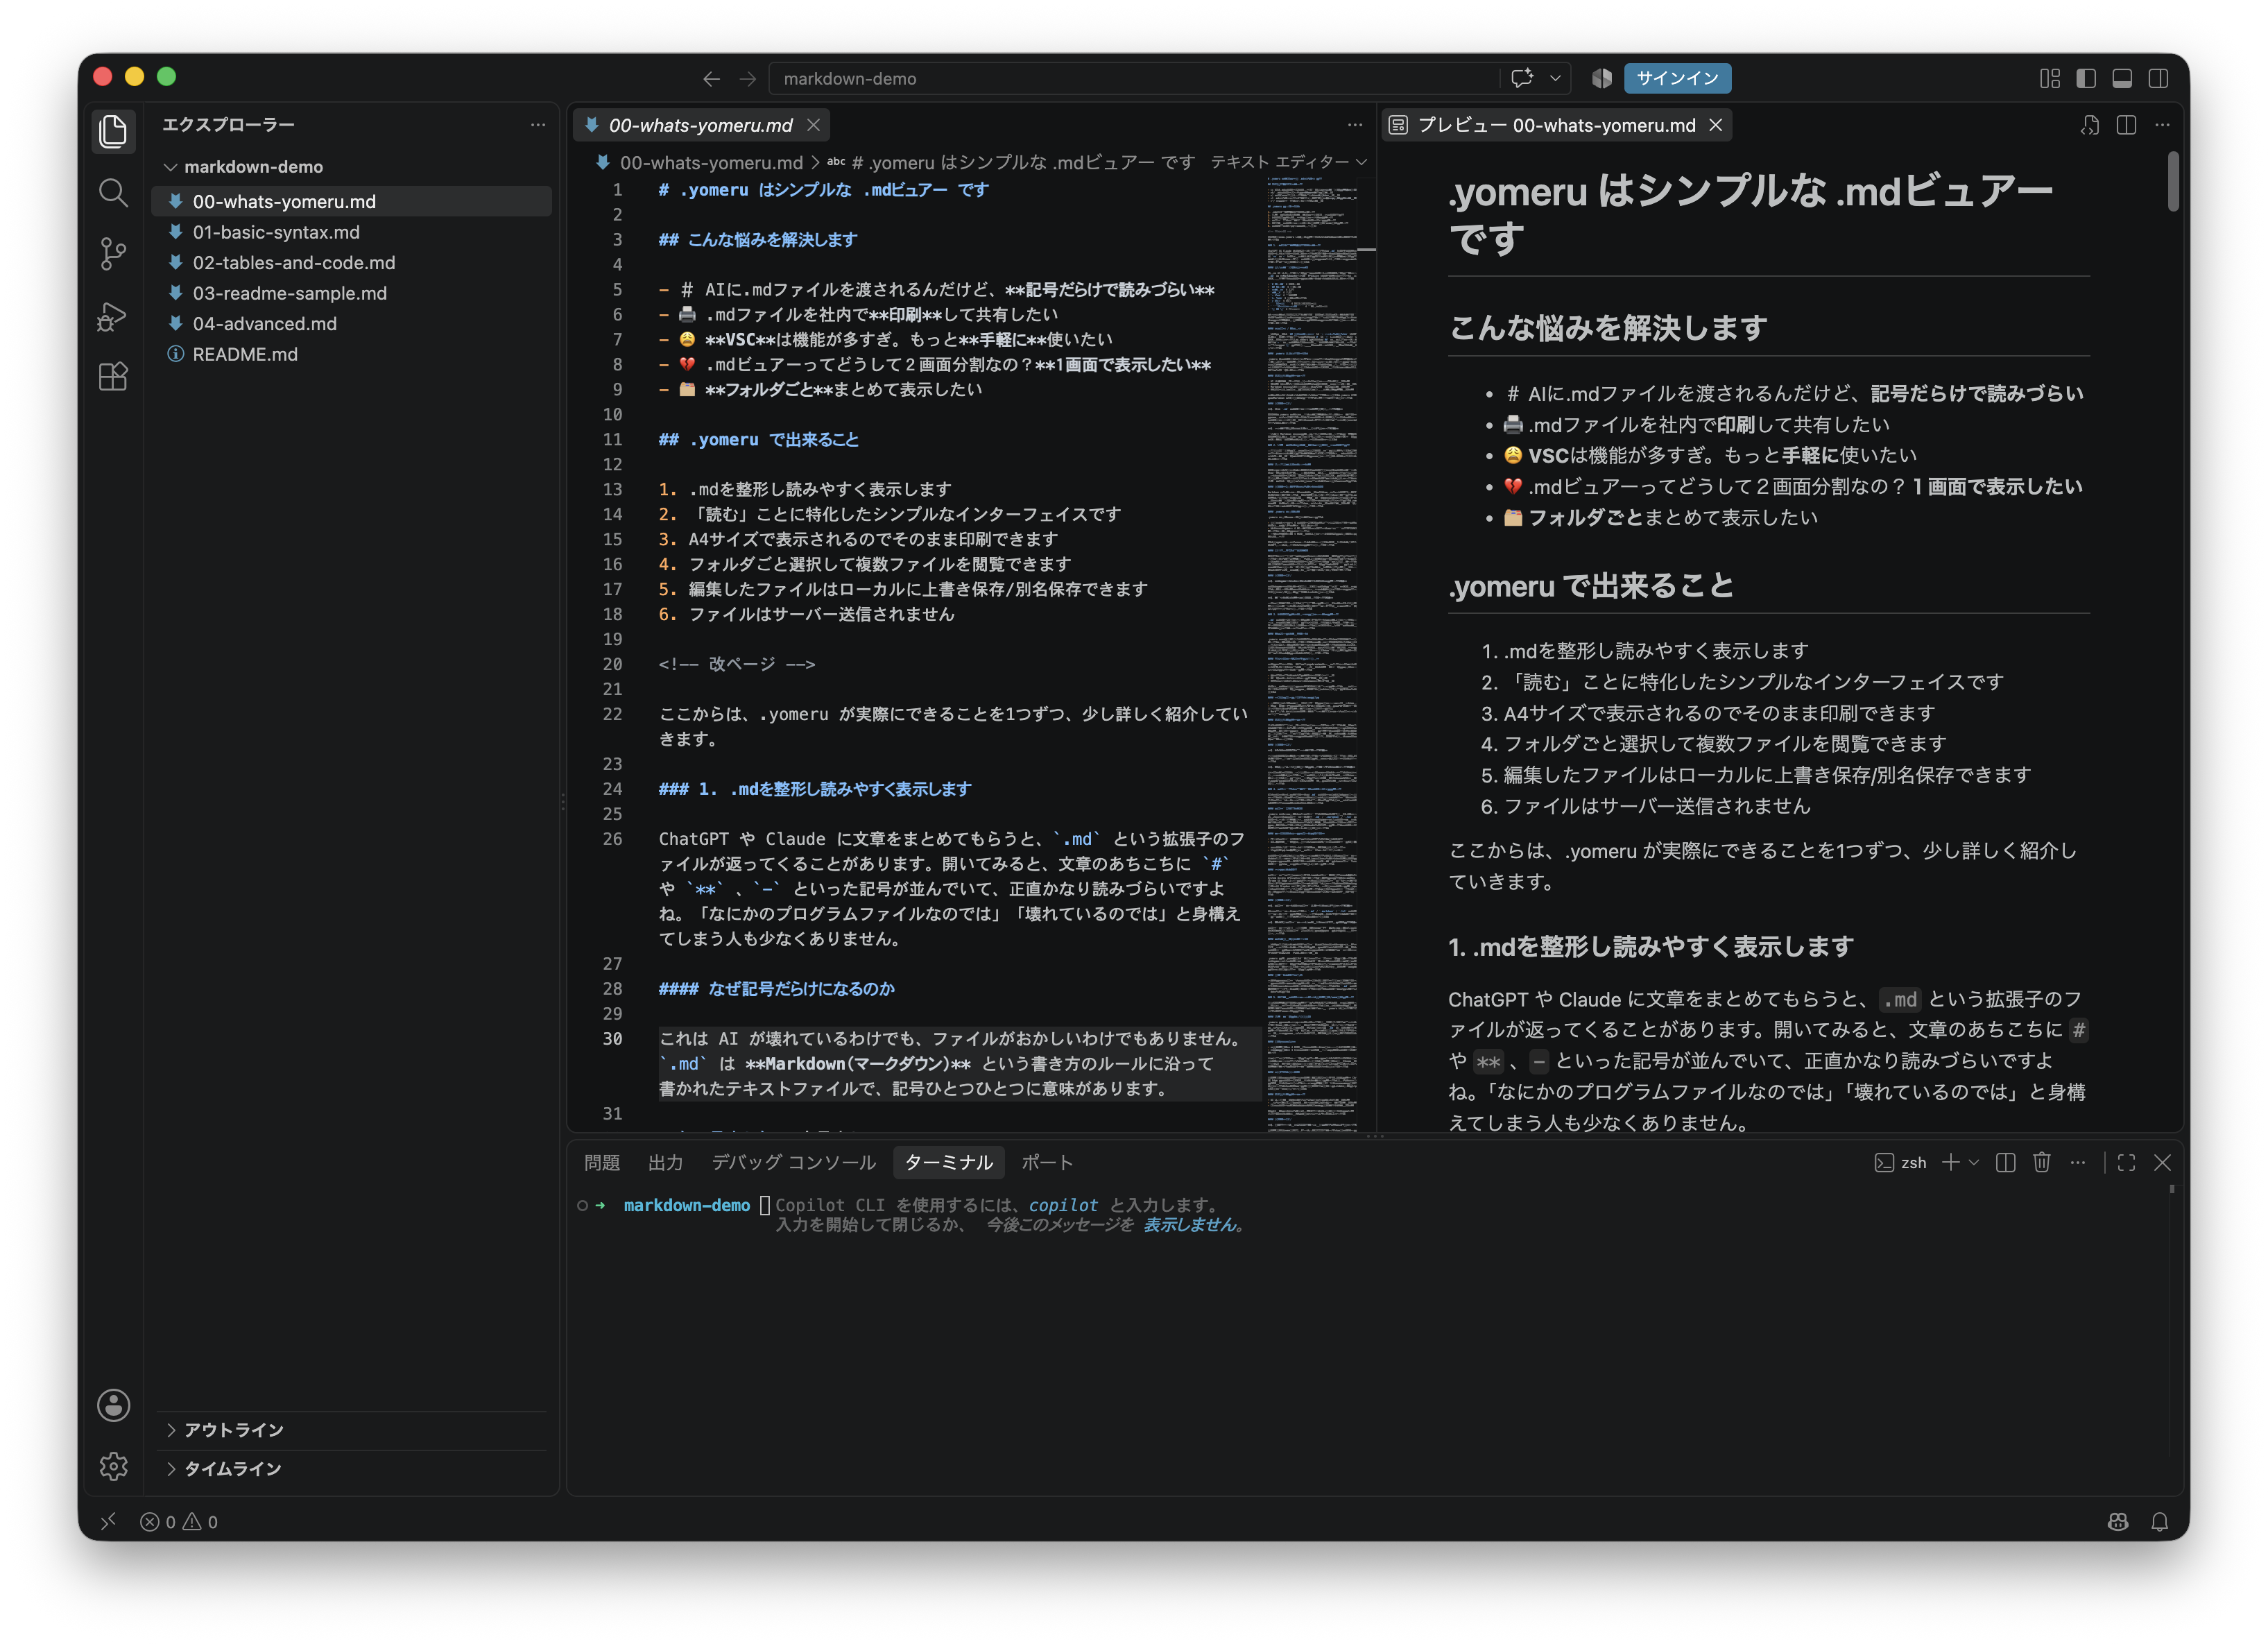Image resolution: width=2268 pixels, height=1644 pixels.
Task: Select the ターミナル panel tab
Action: [x=948, y=1162]
